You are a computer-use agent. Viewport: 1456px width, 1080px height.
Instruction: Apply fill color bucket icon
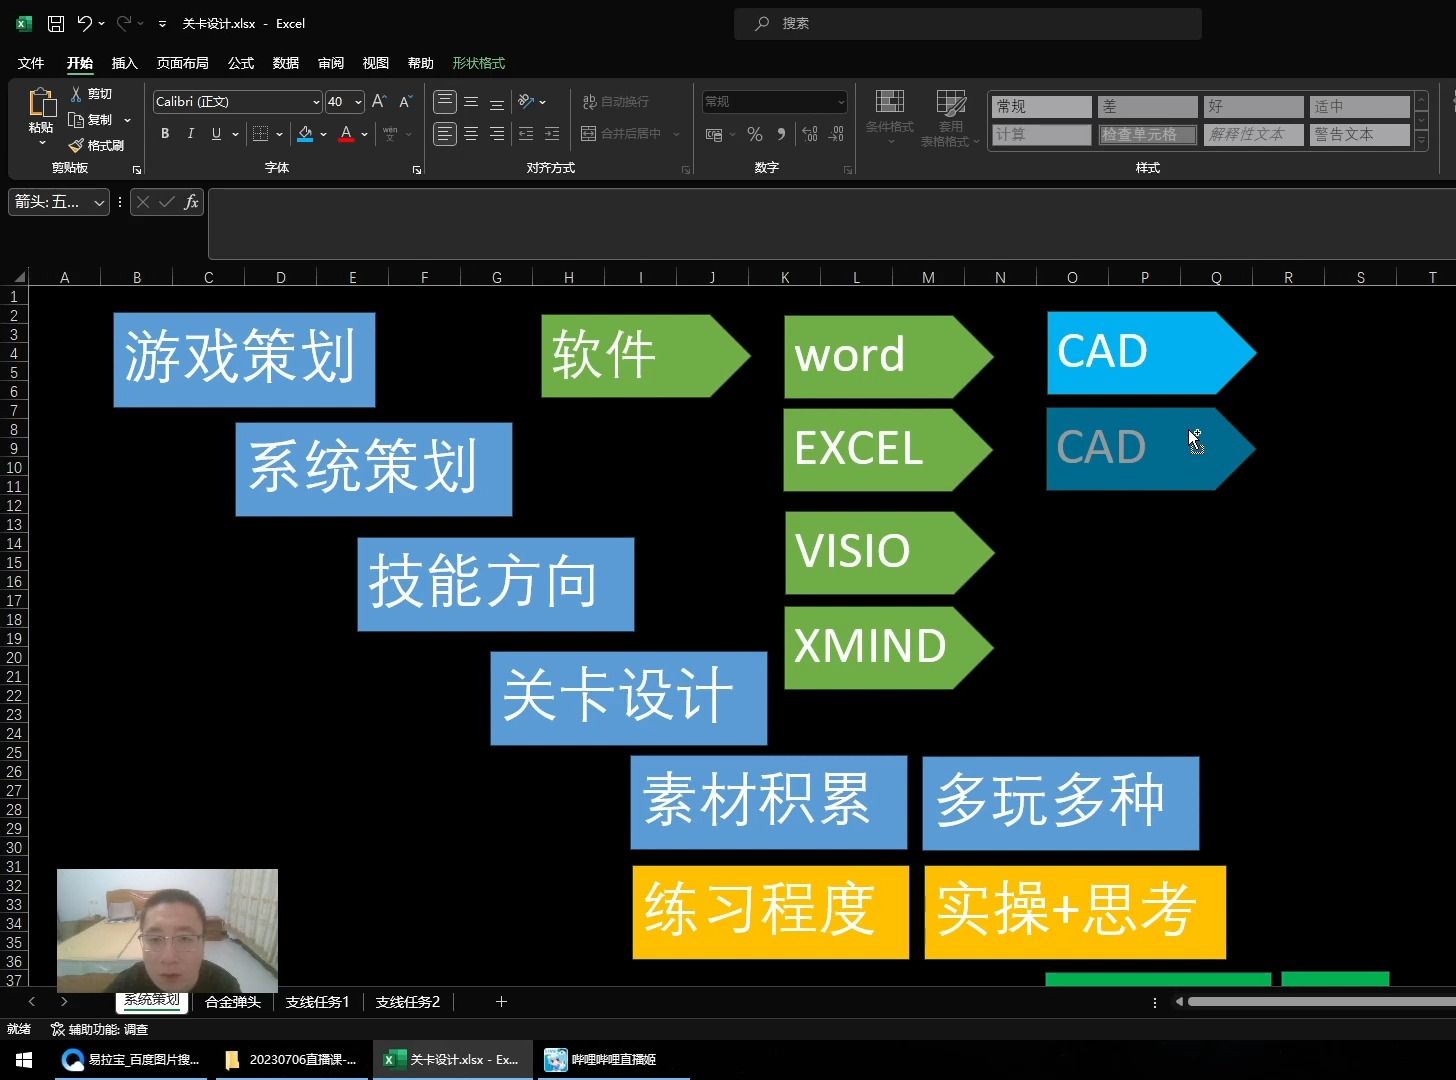pyautogui.click(x=305, y=134)
